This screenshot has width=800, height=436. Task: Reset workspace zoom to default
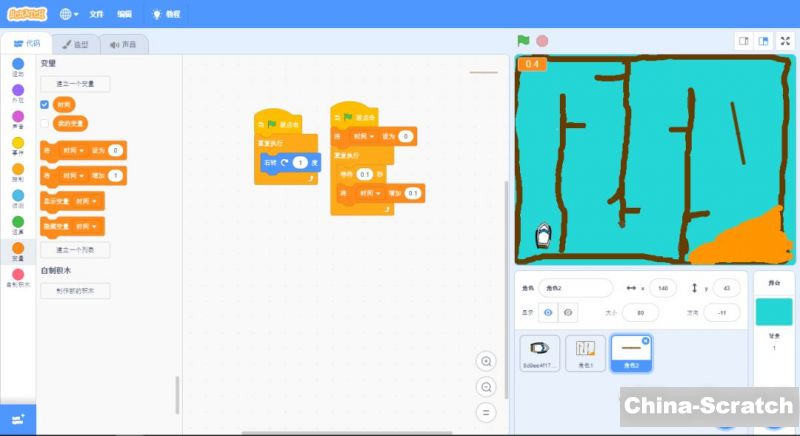tap(486, 411)
